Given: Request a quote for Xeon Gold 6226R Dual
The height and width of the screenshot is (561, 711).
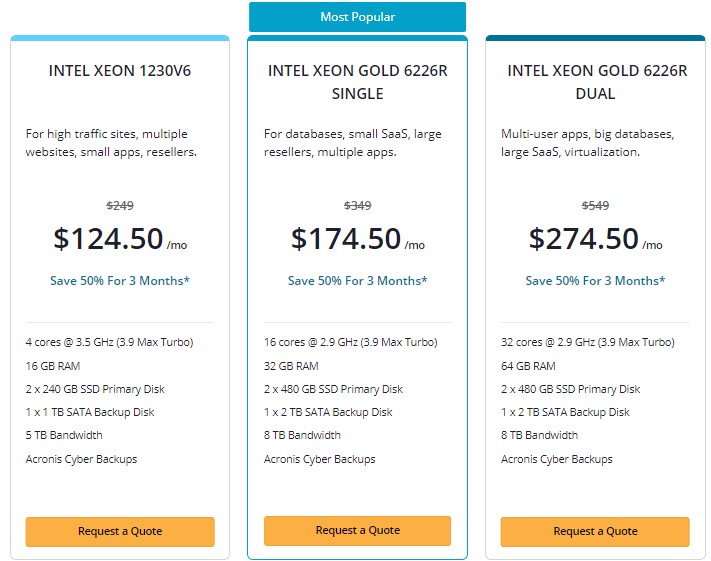Looking at the screenshot, I should [595, 531].
